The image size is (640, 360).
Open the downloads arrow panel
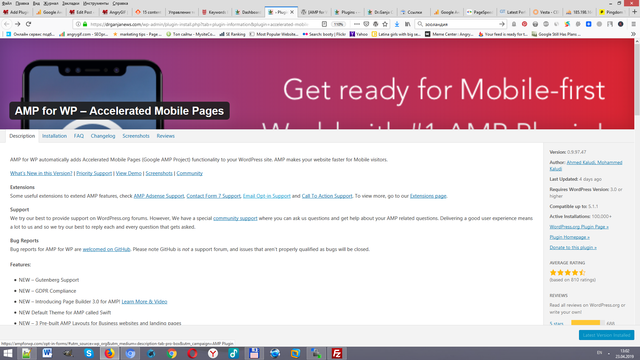click(x=397, y=24)
